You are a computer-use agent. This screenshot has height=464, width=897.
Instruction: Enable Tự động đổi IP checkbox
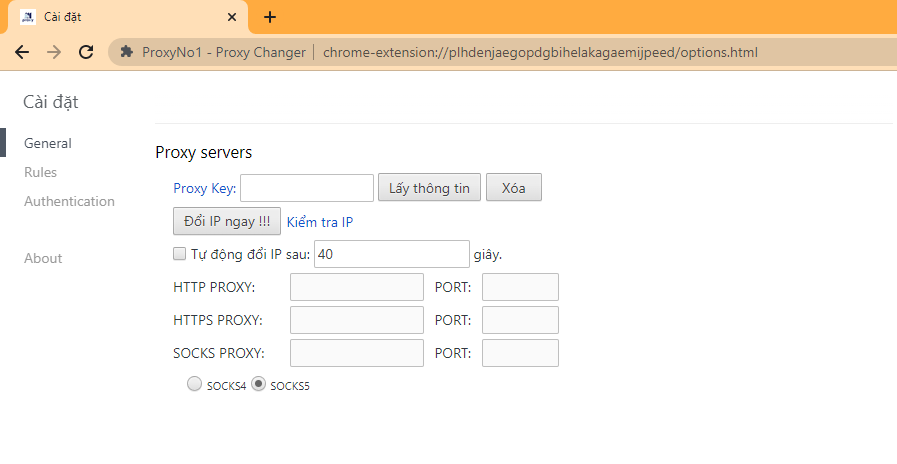(180, 254)
